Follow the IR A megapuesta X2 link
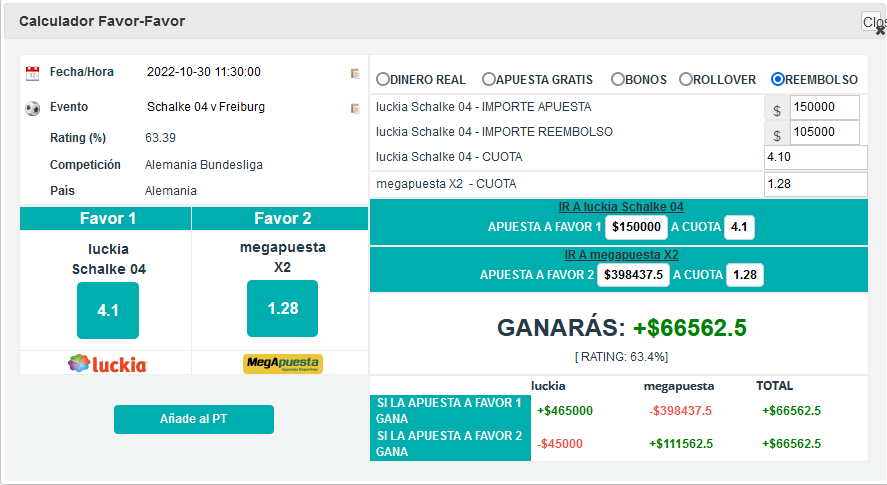Viewport: 887px width, 485px height. [x=621, y=255]
